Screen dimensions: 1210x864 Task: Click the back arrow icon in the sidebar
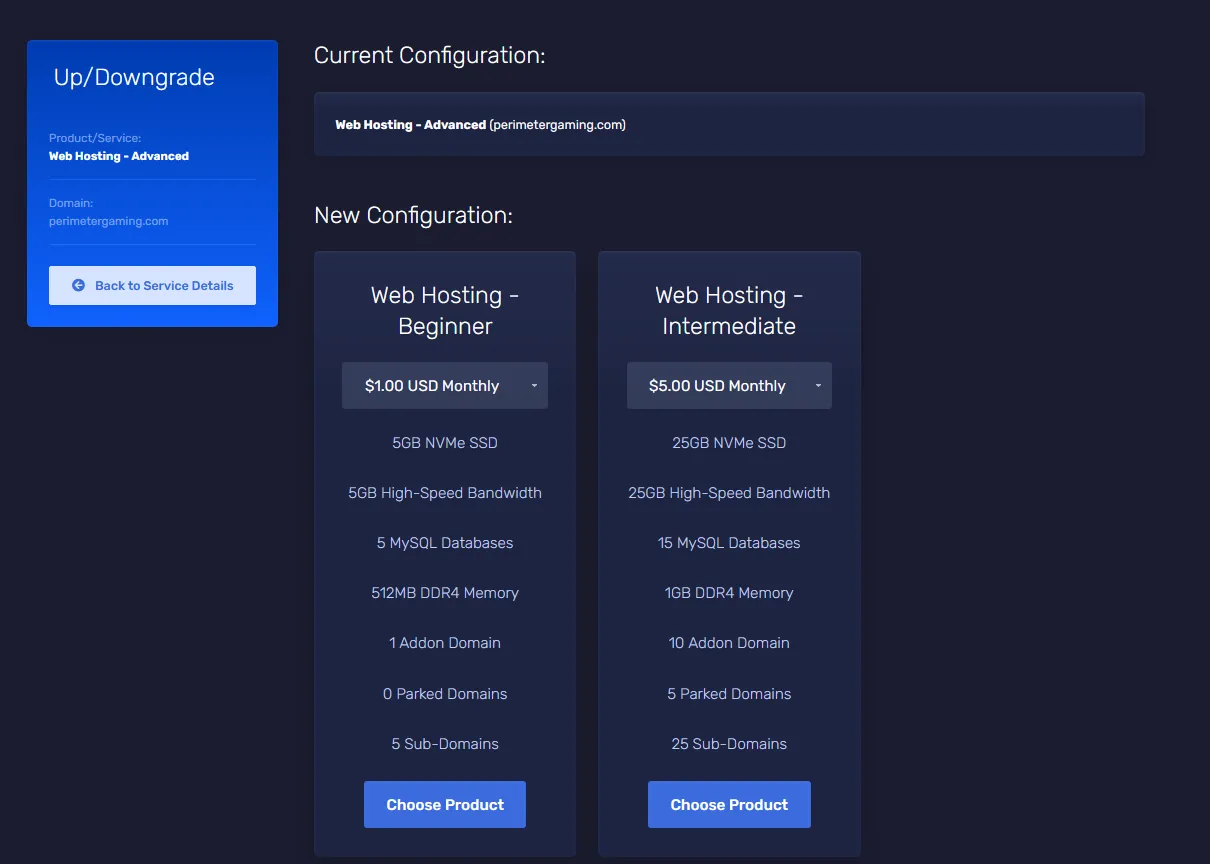click(x=79, y=285)
